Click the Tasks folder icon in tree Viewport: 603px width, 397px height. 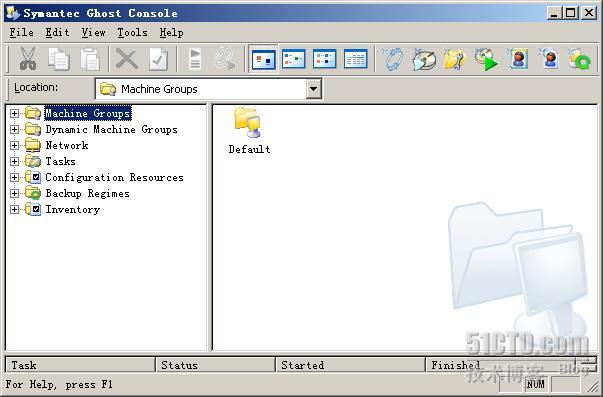click(33, 161)
